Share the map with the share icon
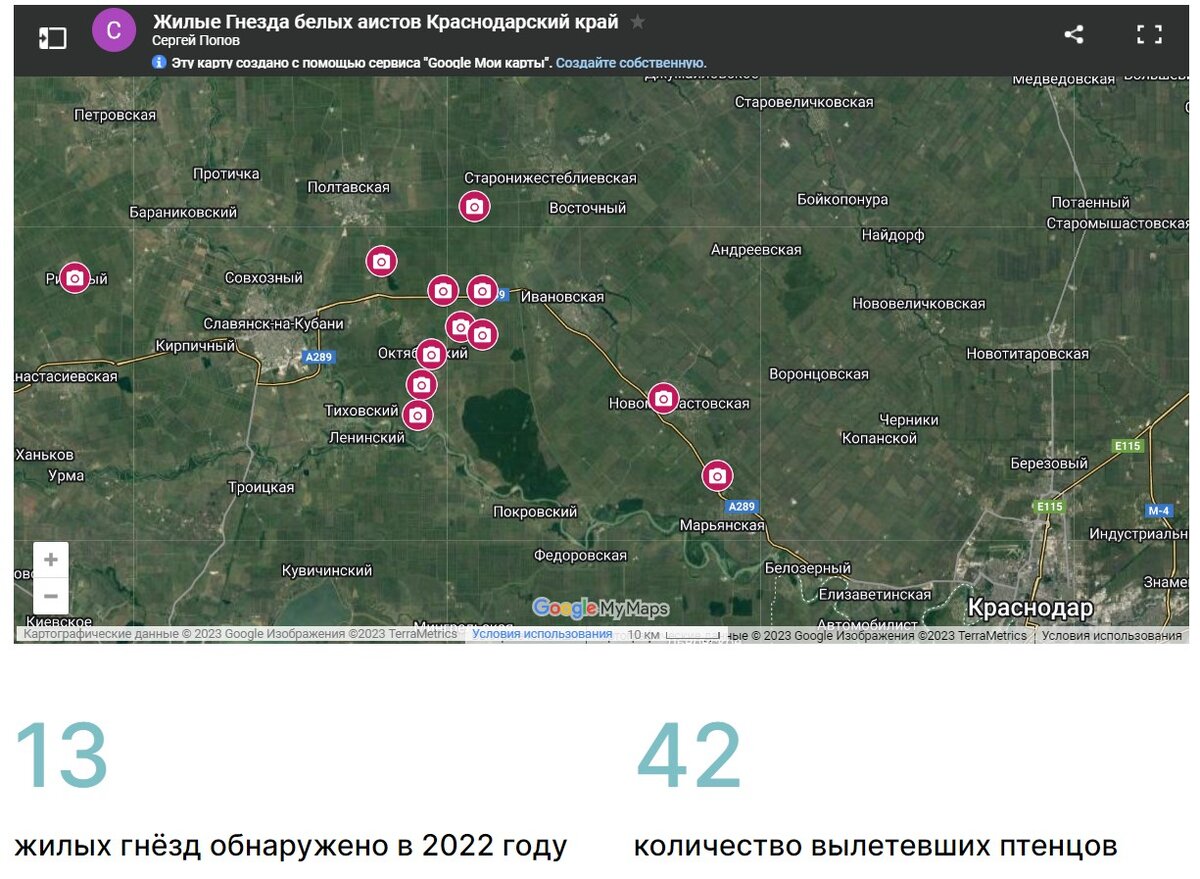The width and height of the screenshot is (1200, 879). point(1074,34)
